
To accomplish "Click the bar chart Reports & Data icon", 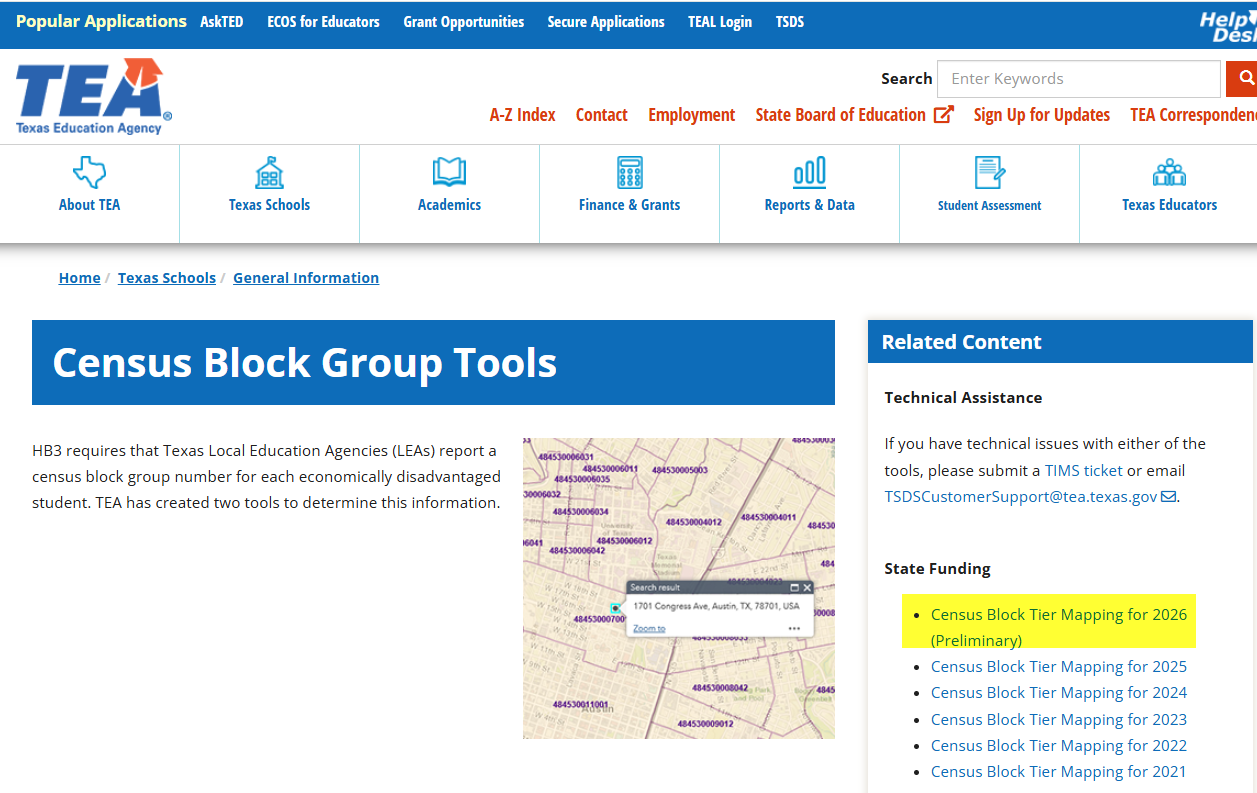I will click(809, 172).
